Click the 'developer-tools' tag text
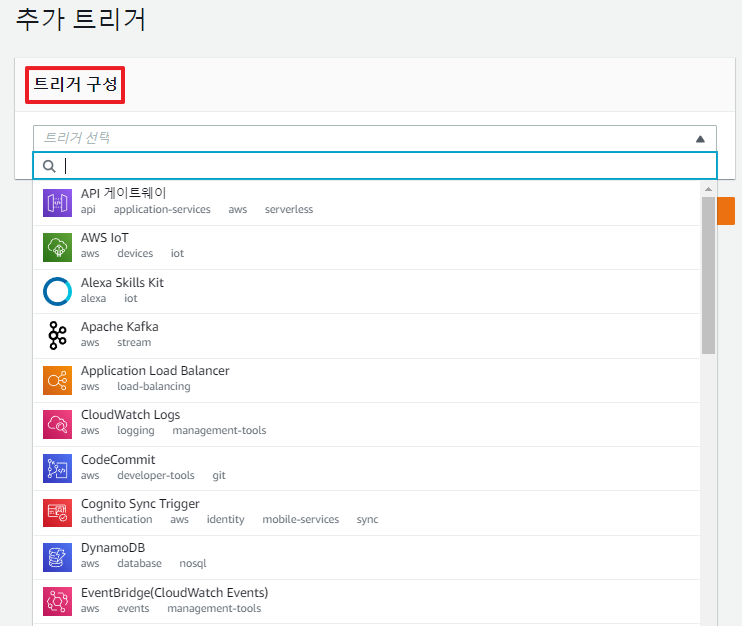 (x=156, y=475)
